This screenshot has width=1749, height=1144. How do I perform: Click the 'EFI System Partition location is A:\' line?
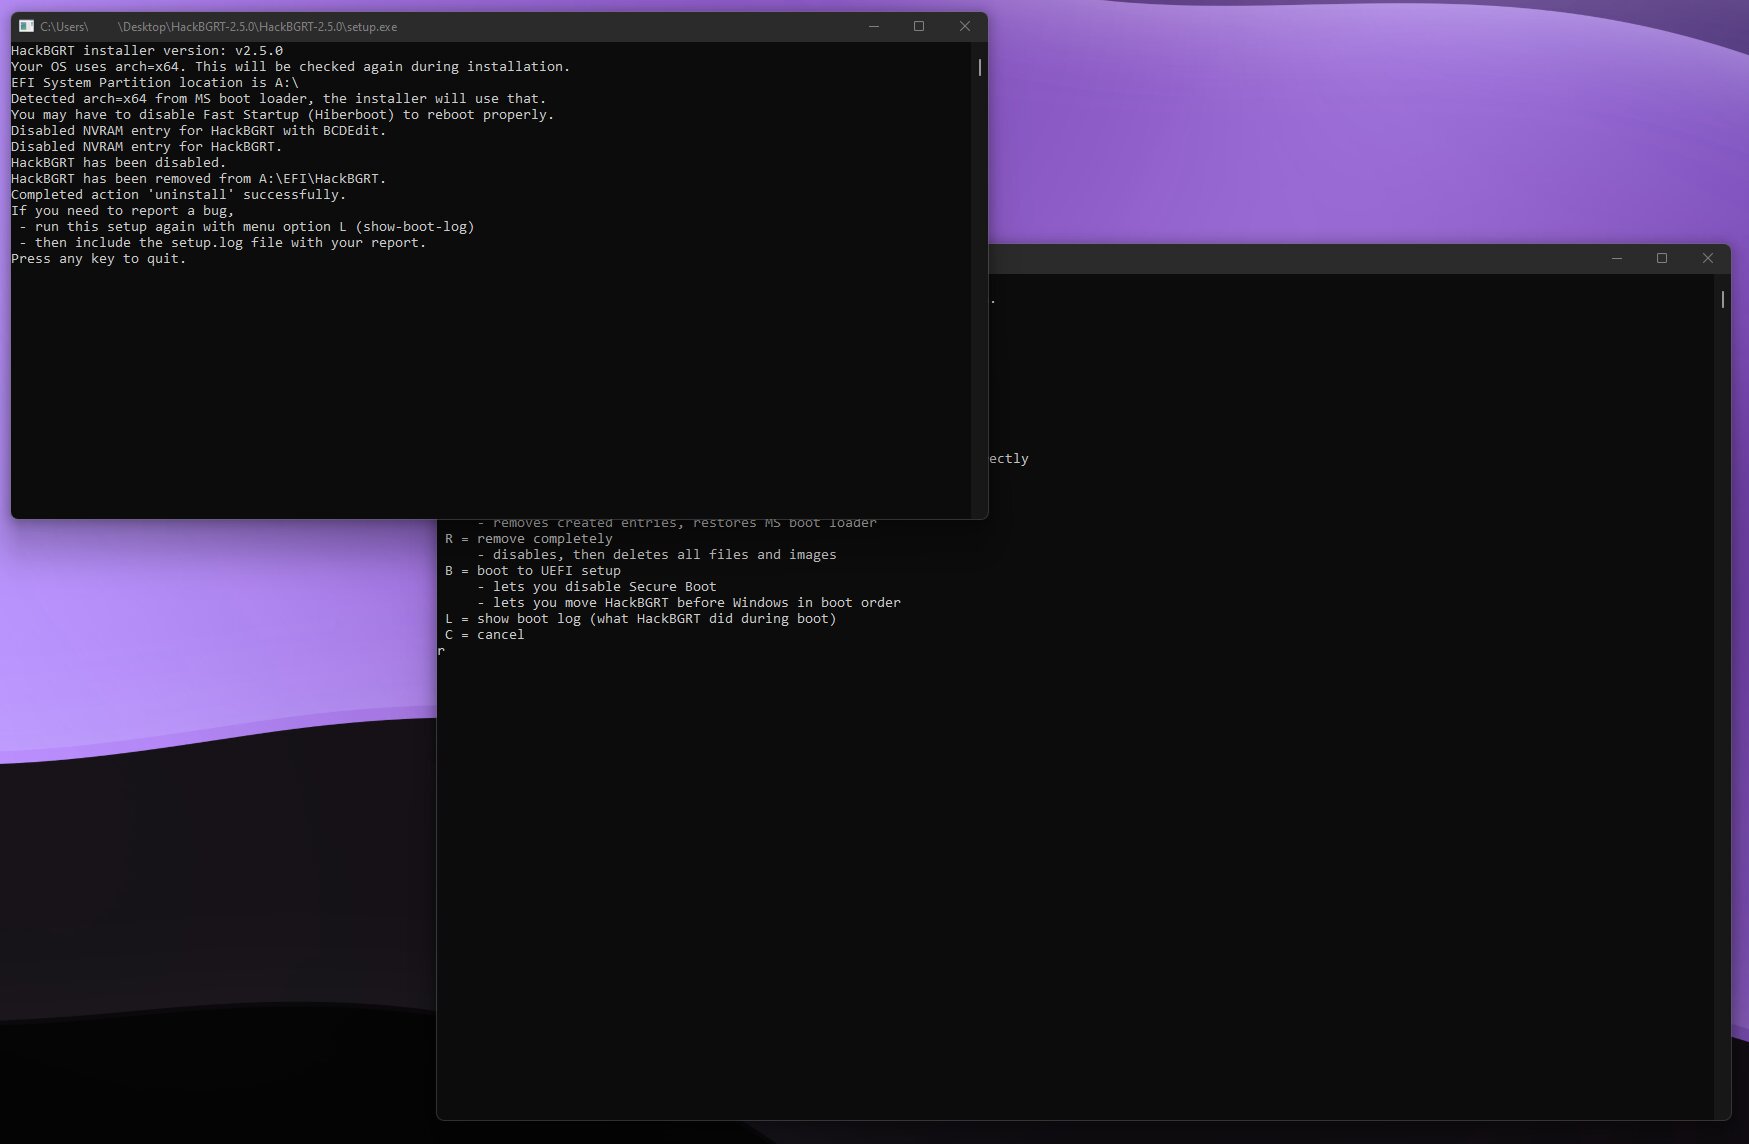point(155,83)
